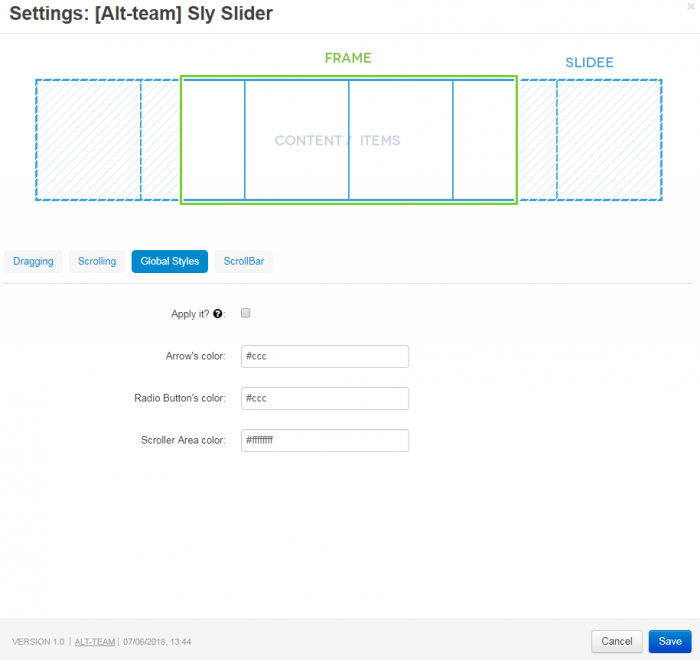Enable the Apply it? checkbox

(246, 313)
